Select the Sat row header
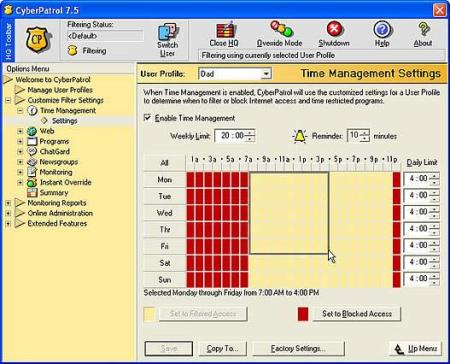Image resolution: width=450 pixels, height=364 pixels. [164, 263]
